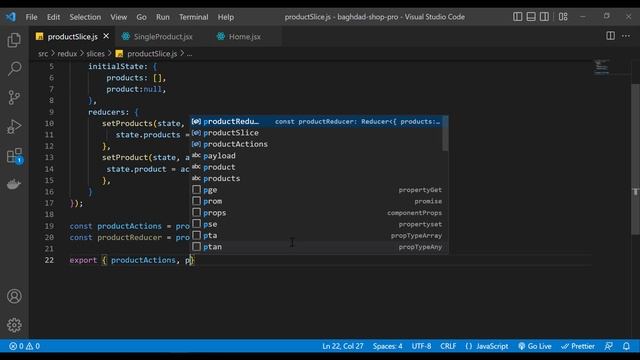This screenshot has height=360, width=640.
Task: Click Ln 22, Col 27 status
Action: coord(342,346)
